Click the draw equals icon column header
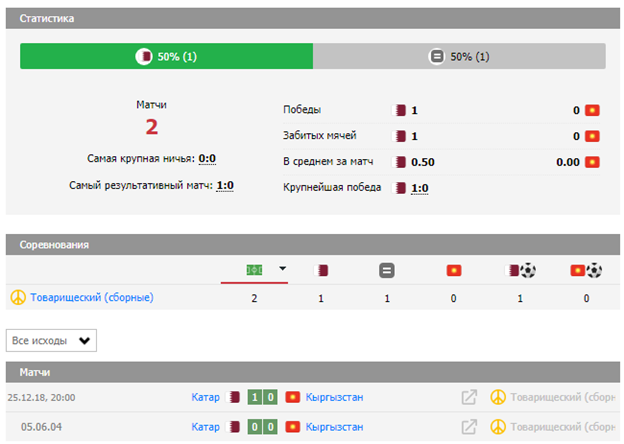Viewport: 624px width, 444px height. point(387,270)
